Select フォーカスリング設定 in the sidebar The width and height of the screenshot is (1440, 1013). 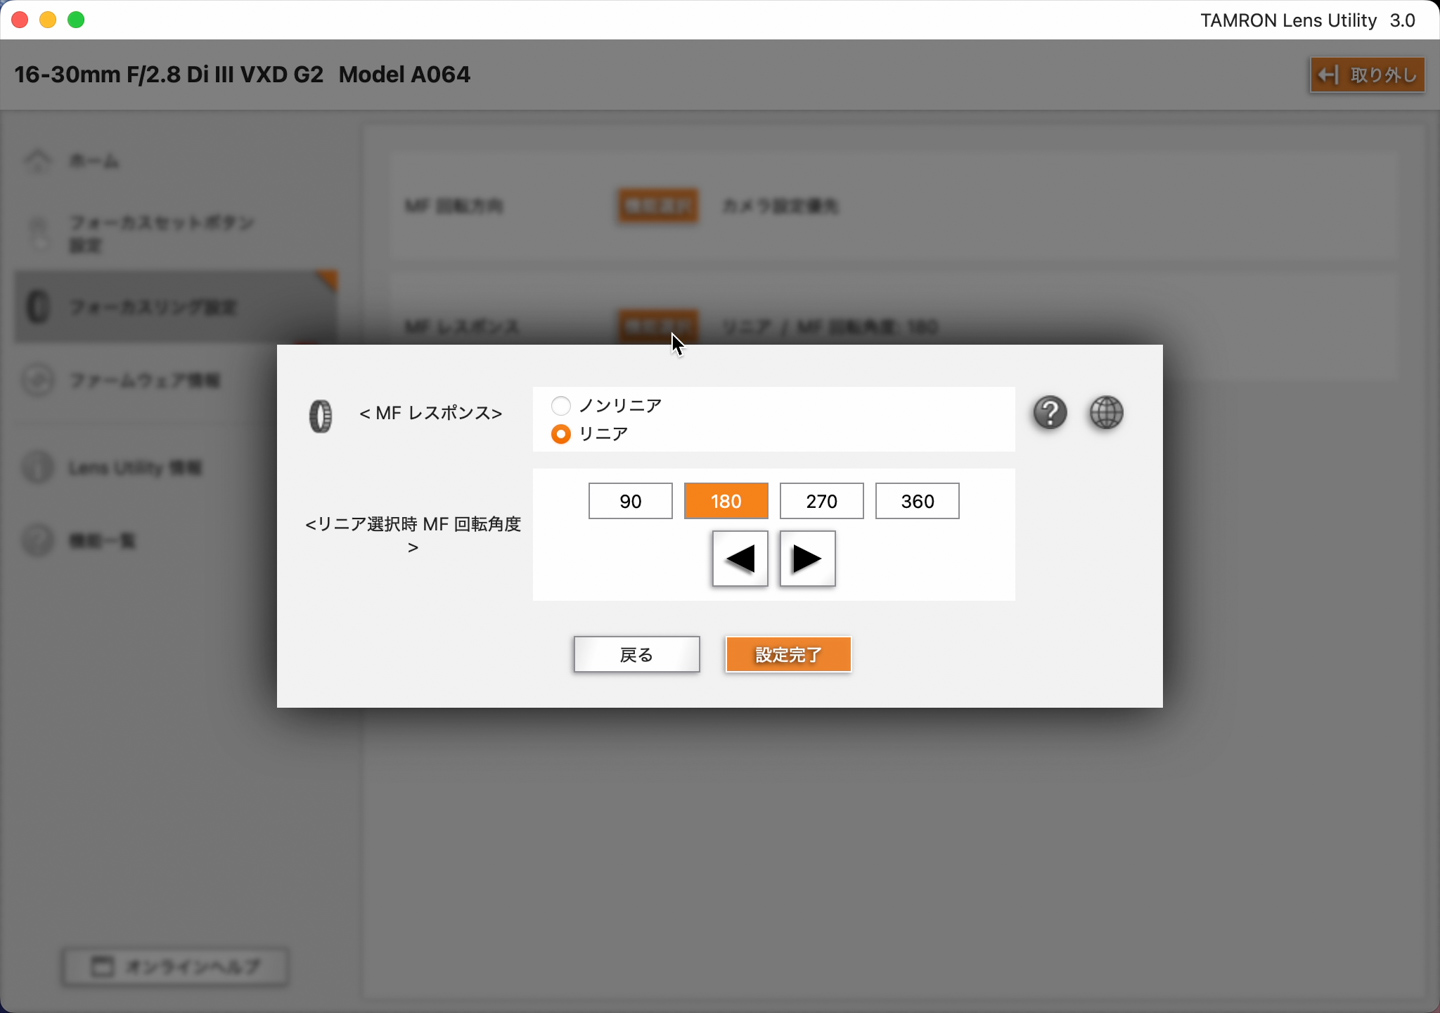click(153, 308)
